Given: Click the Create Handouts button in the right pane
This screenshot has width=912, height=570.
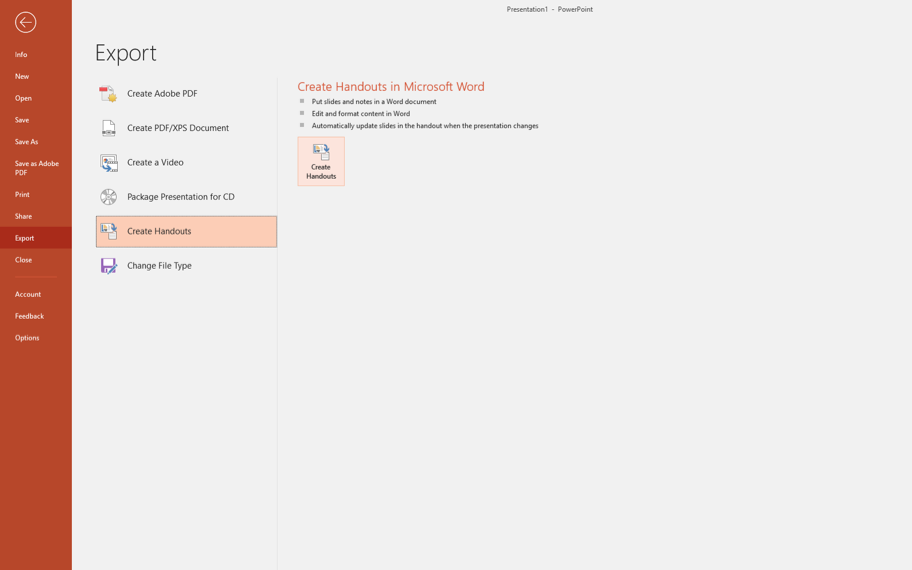Looking at the screenshot, I should click(x=321, y=161).
